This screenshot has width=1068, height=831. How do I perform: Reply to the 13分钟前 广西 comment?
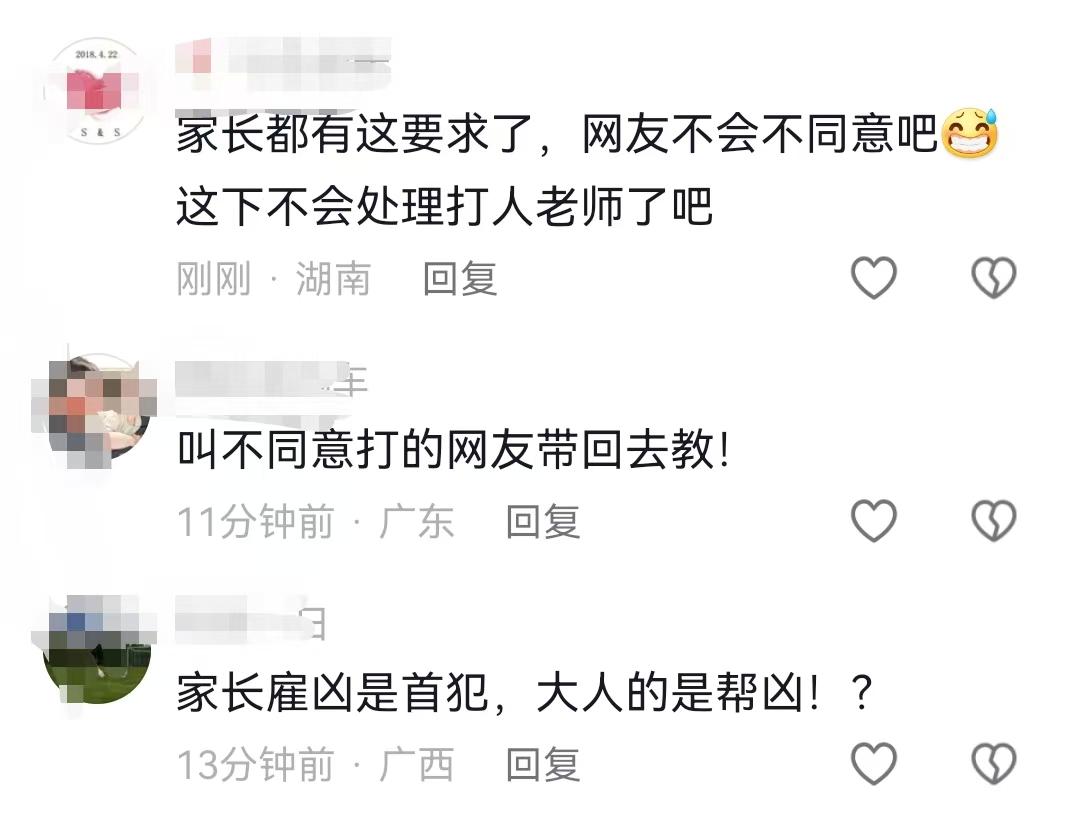point(543,764)
